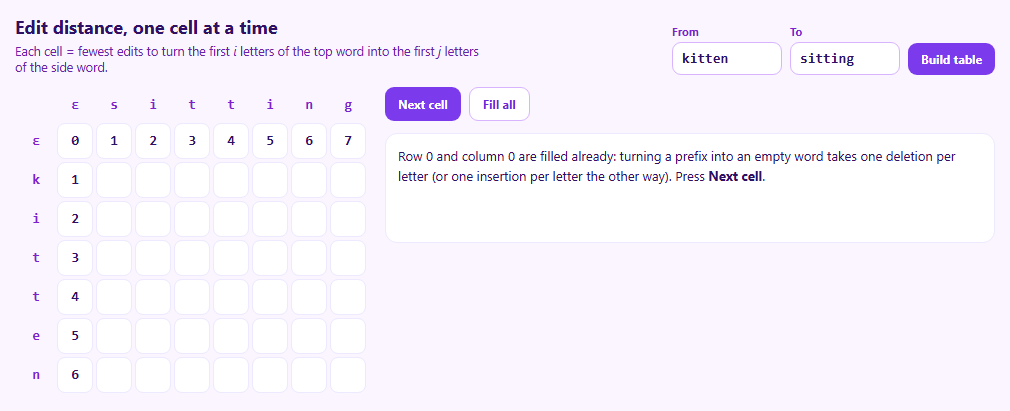This screenshot has height=411, width=1010.
Task: Click empty cell at row k, column s
Action: 114,180
